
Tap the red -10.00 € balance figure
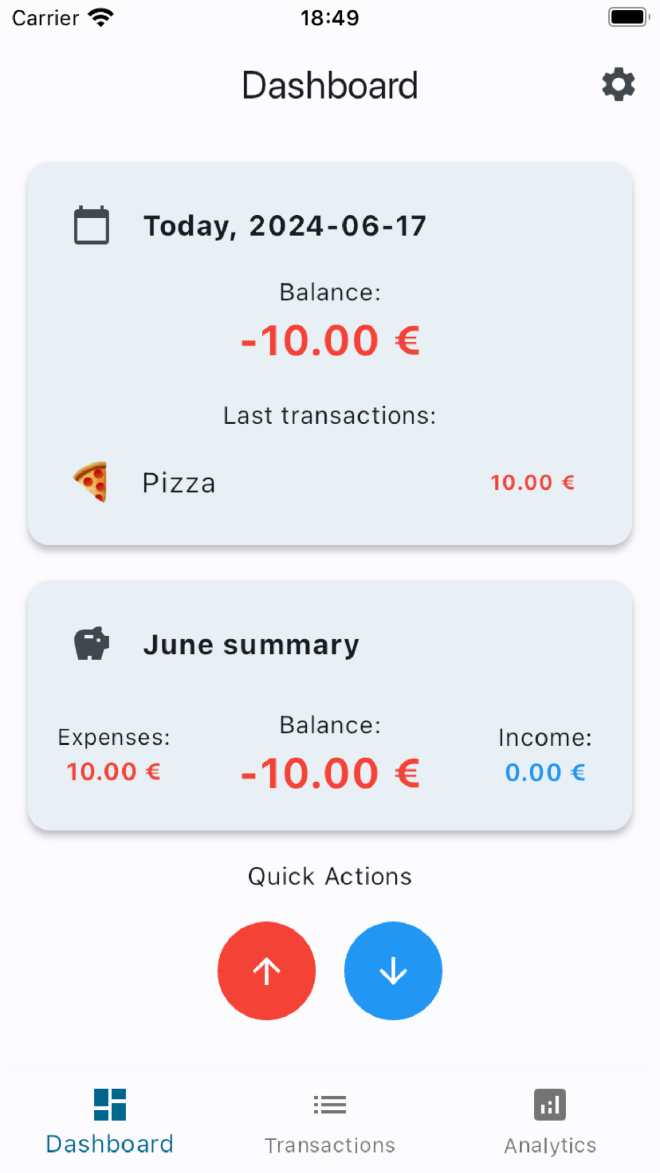(330, 340)
